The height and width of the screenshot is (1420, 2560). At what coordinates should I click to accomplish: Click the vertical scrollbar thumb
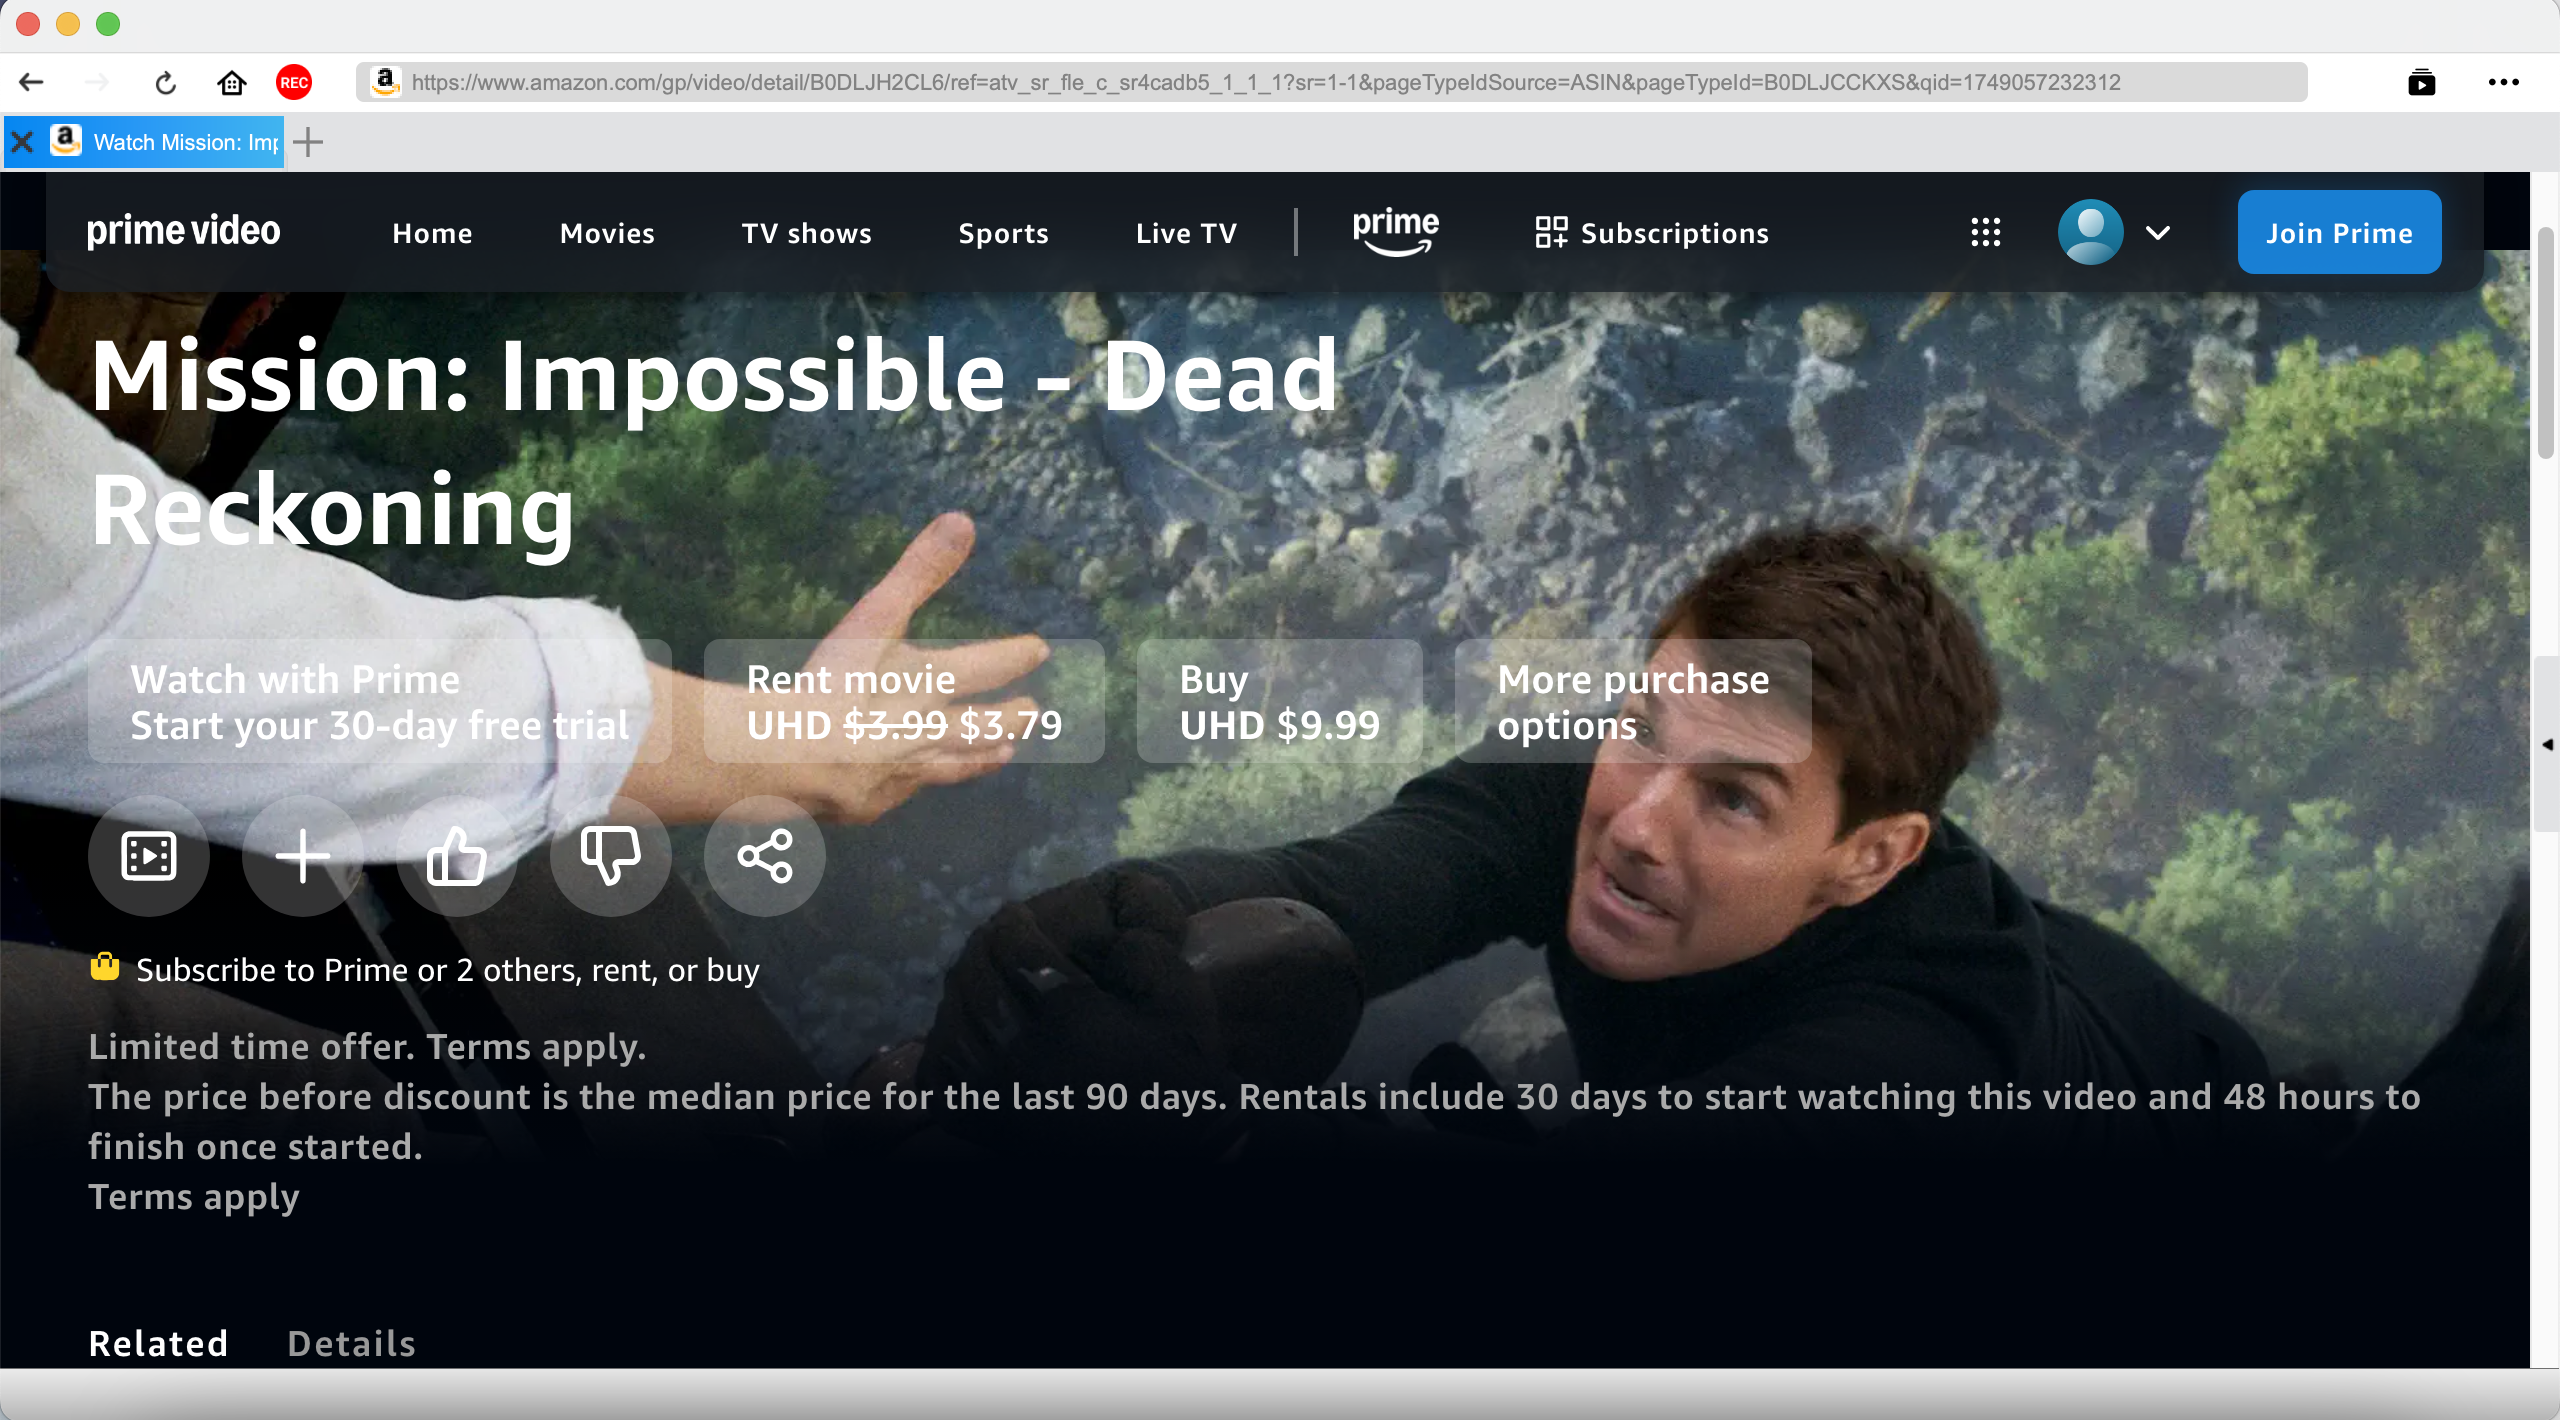[2546, 342]
